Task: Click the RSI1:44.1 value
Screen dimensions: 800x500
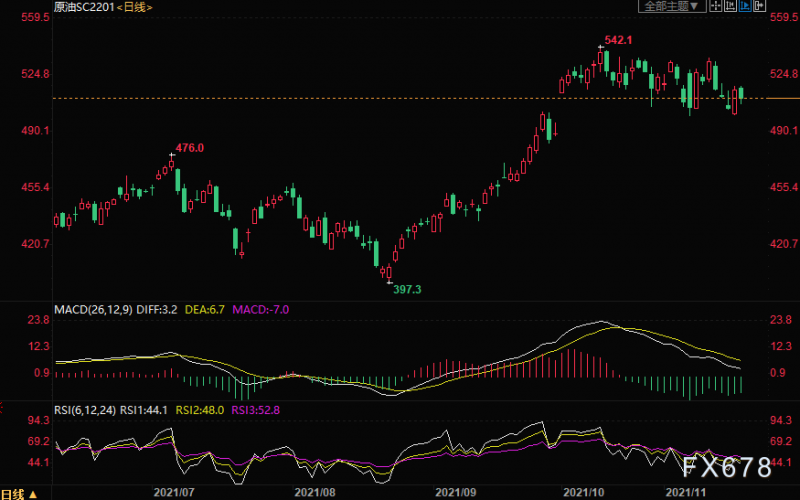Action: click(144, 410)
